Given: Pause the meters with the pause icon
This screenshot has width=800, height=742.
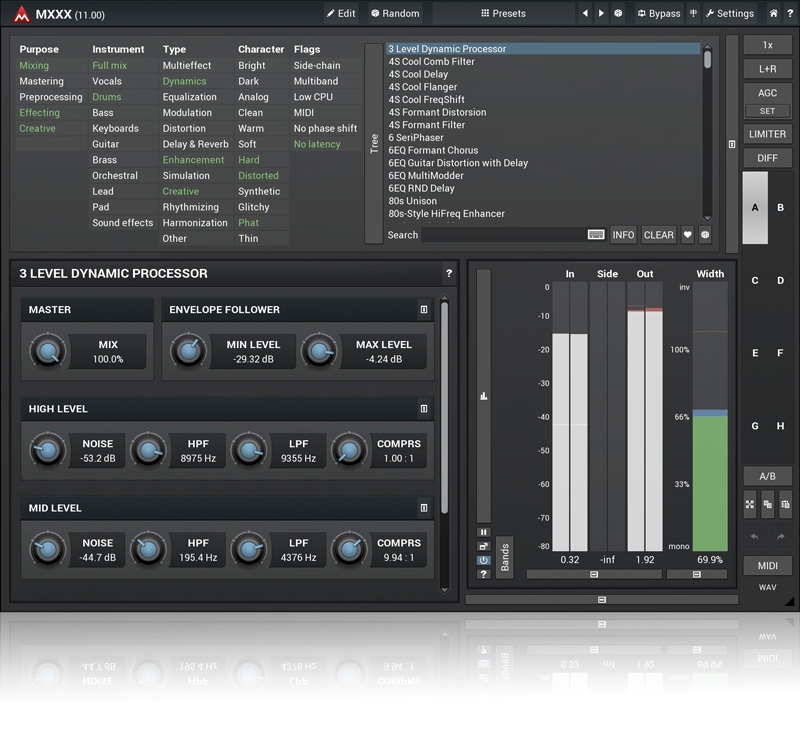Looking at the screenshot, I should tap(484, 533).
